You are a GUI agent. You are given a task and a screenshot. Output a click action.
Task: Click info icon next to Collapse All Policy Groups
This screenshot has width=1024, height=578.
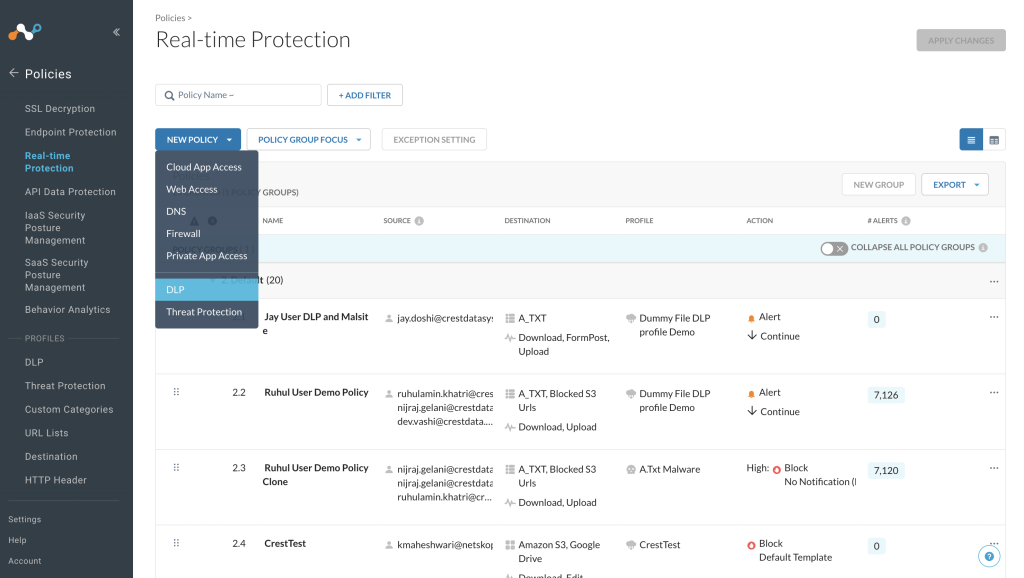984,248
